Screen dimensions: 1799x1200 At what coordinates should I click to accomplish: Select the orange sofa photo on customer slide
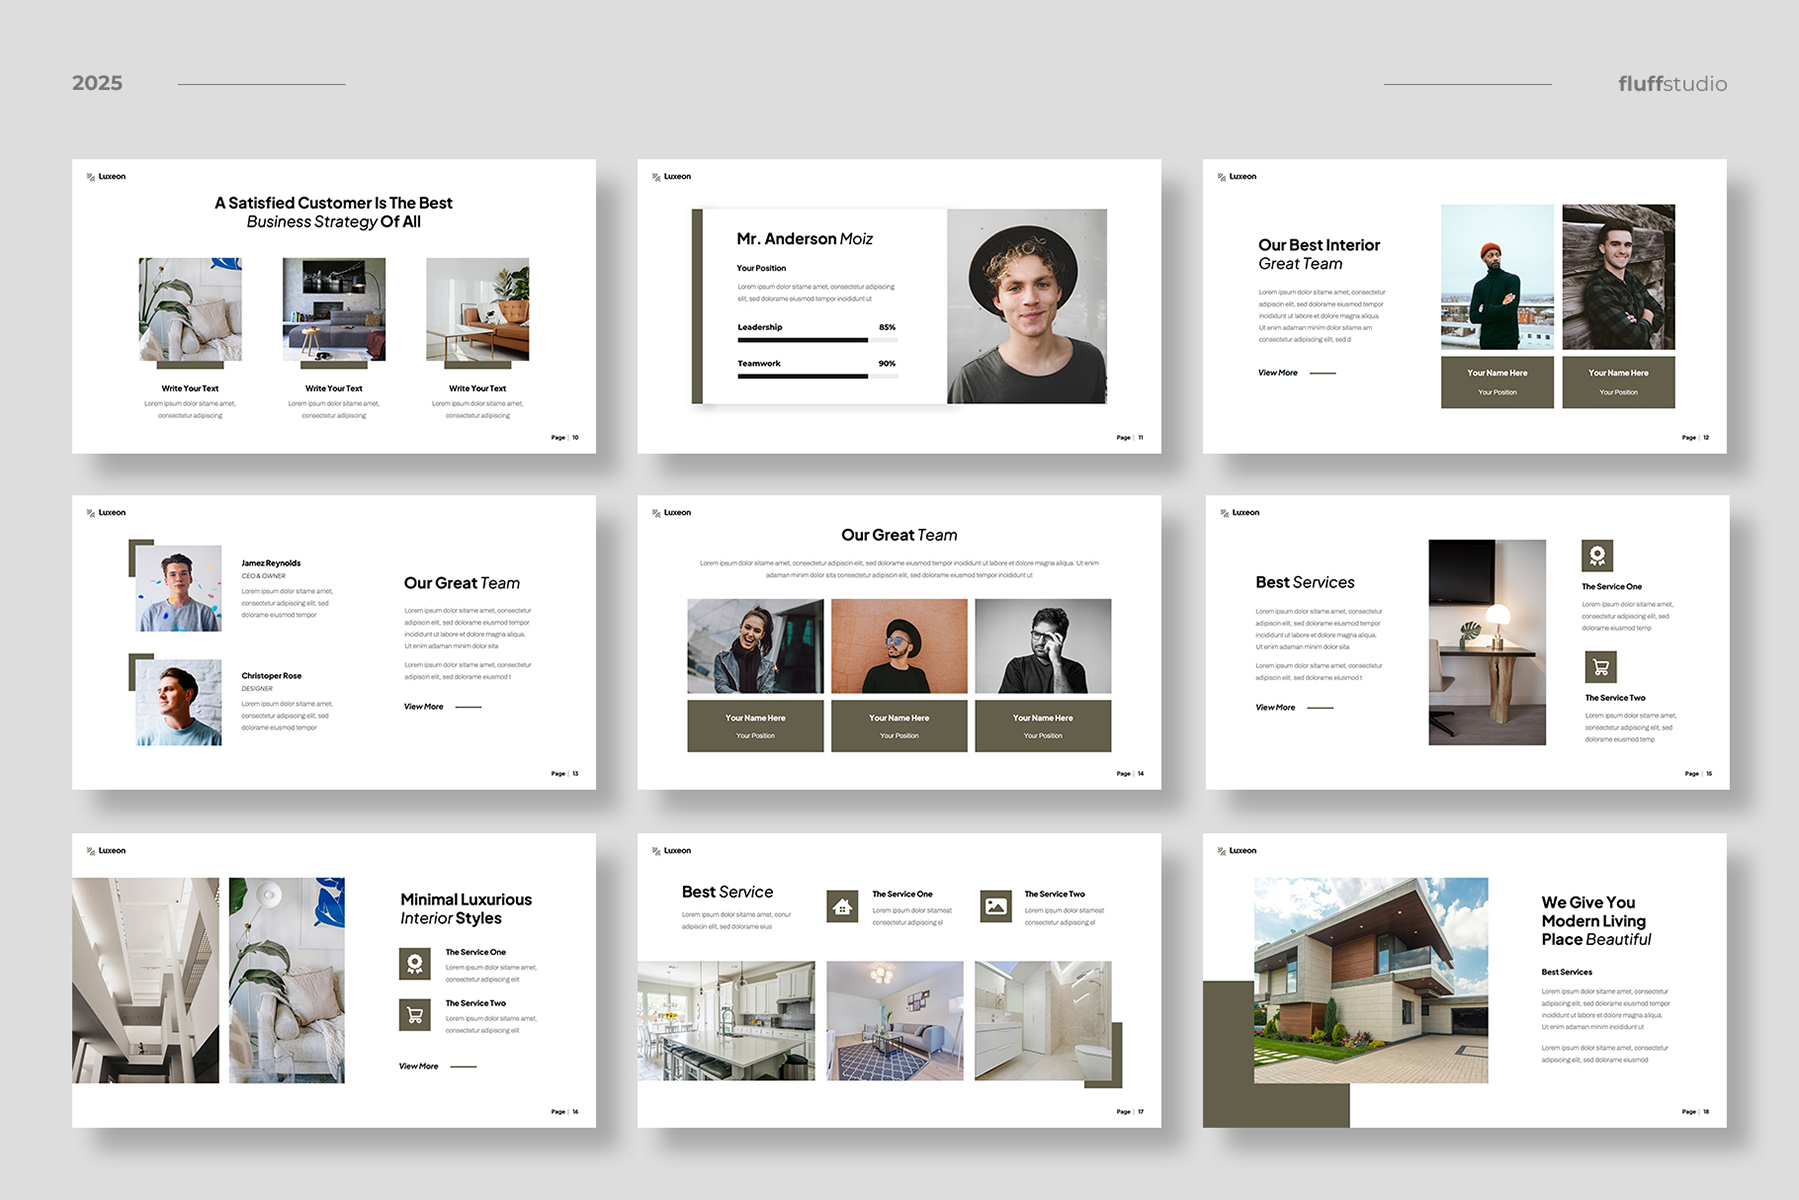tap(477, 310)
